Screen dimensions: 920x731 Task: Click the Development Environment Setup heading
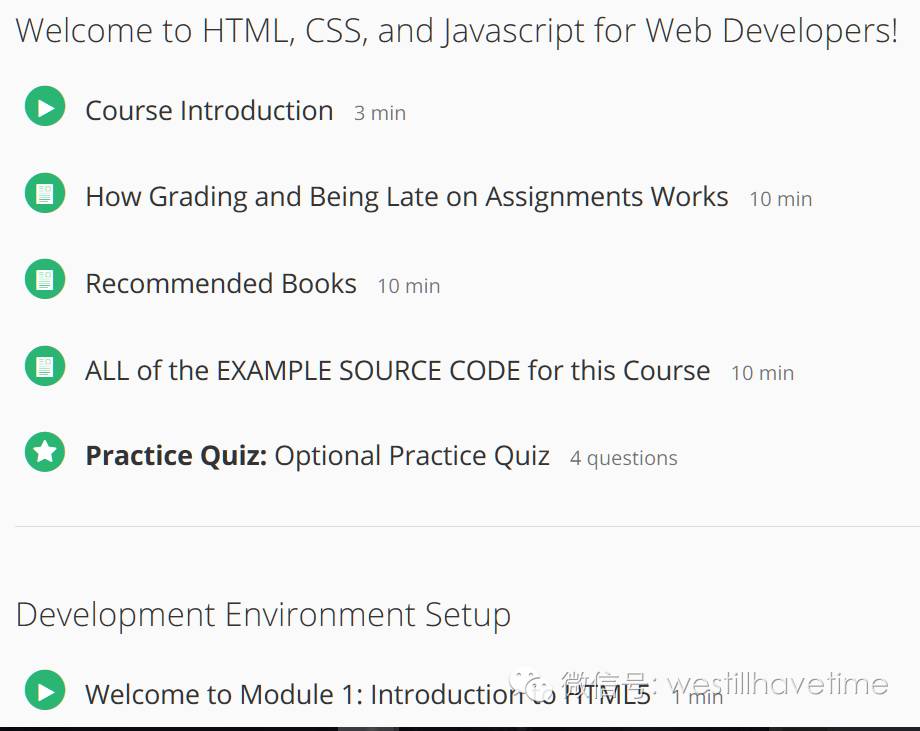point(263,616)
